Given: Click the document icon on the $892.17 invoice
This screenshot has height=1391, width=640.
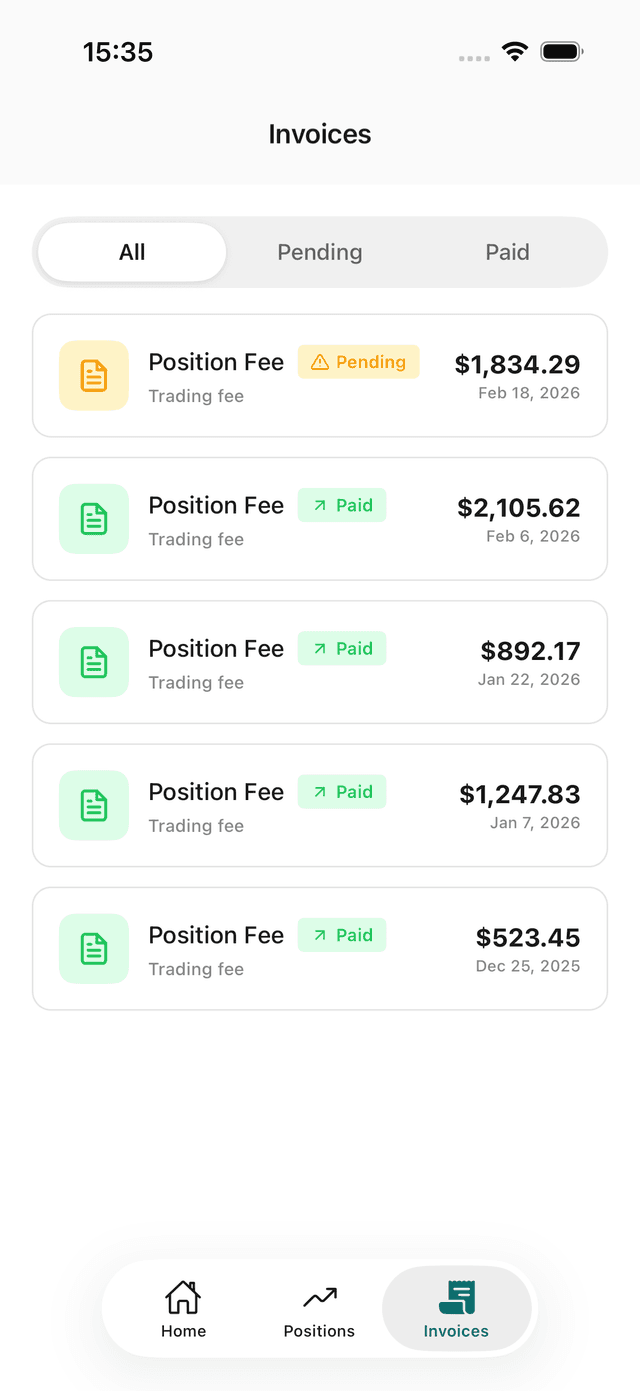Looking at the screenshot, I should (x=93, y=662).
